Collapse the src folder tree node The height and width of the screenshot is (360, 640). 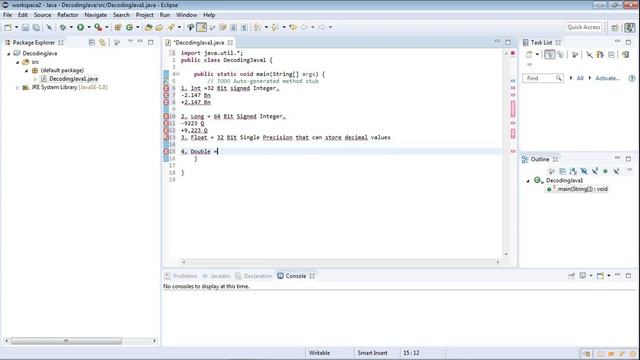[18, 62]
